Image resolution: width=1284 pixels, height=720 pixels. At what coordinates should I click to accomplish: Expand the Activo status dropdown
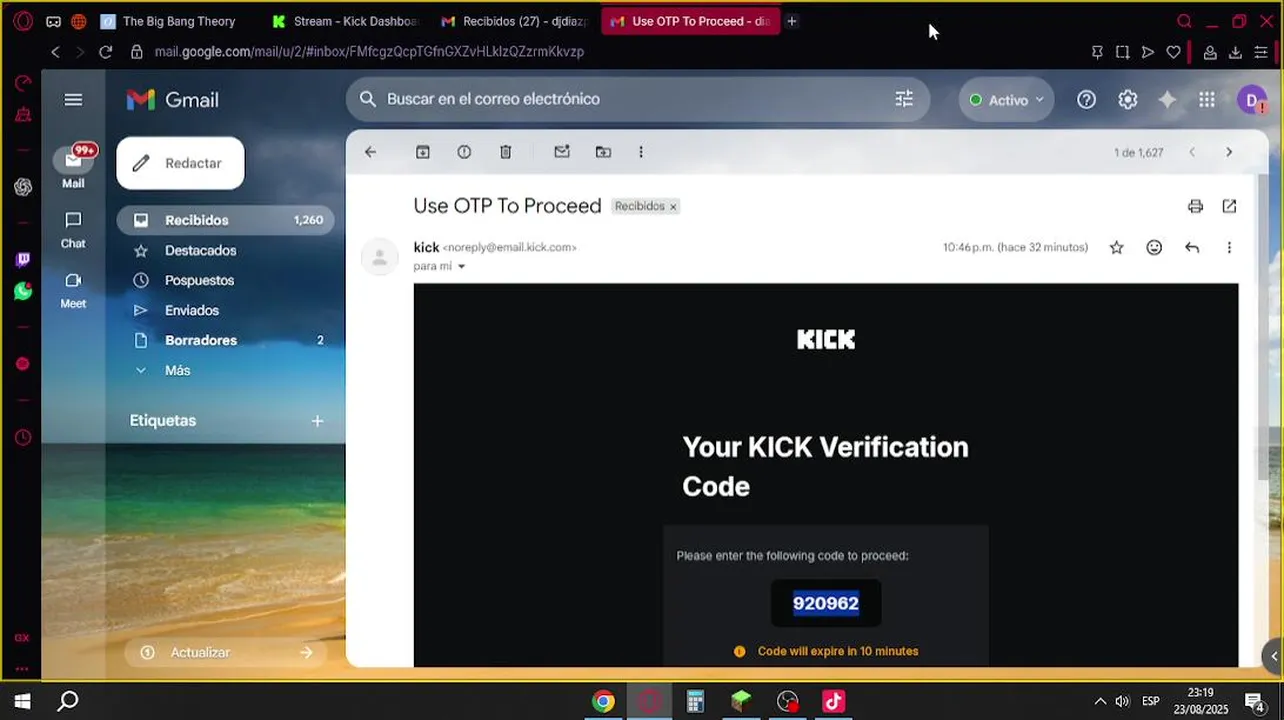[1005, 100]
